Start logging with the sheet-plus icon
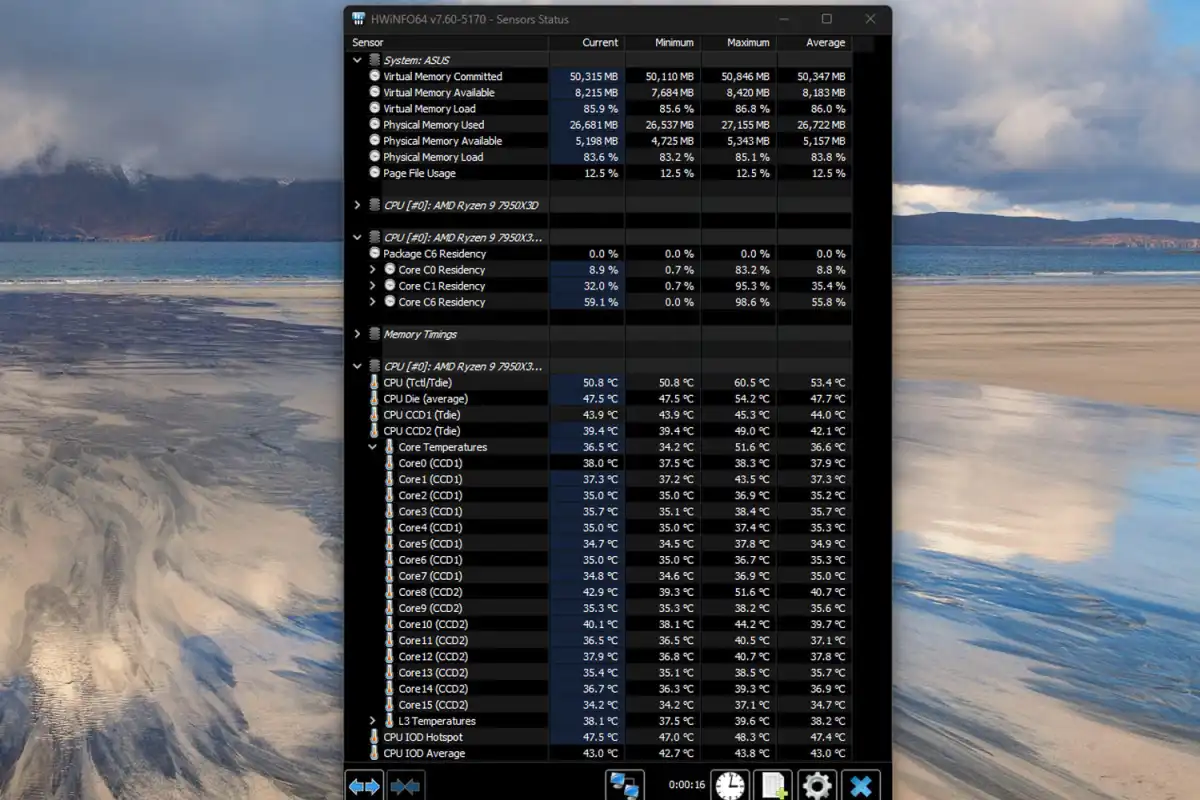This screenshot has height=800, width=1200. point(773,786)
